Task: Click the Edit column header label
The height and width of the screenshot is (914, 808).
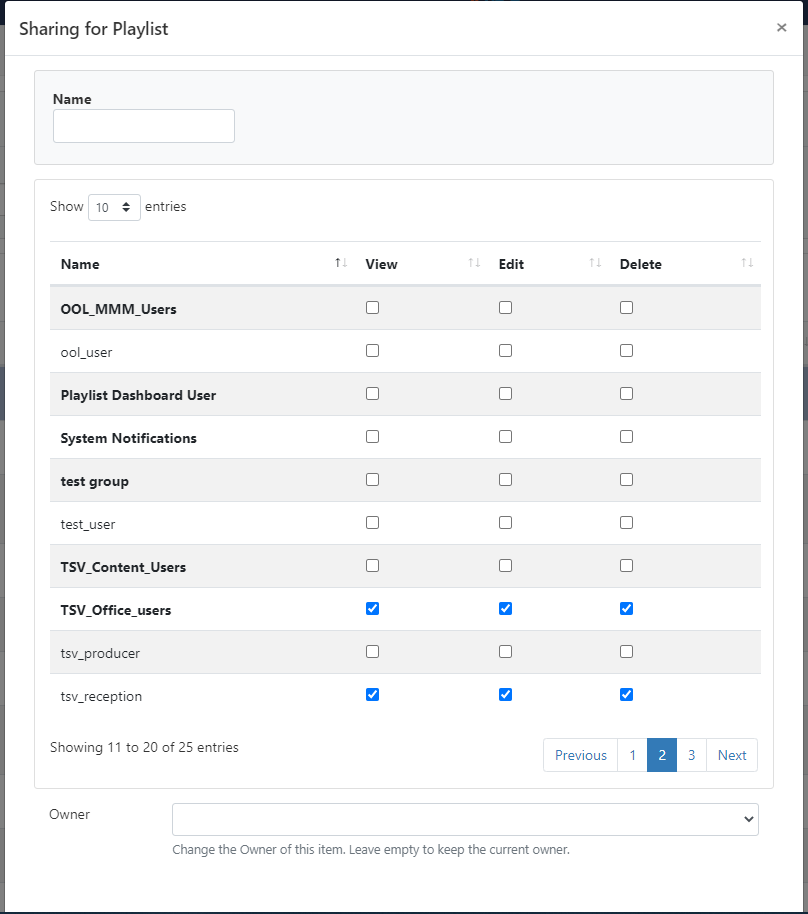Action: coord(511,264)
